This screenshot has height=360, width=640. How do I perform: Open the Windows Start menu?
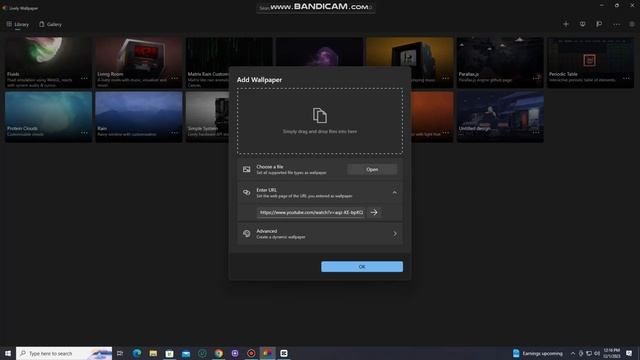click(x=8, y=353)
